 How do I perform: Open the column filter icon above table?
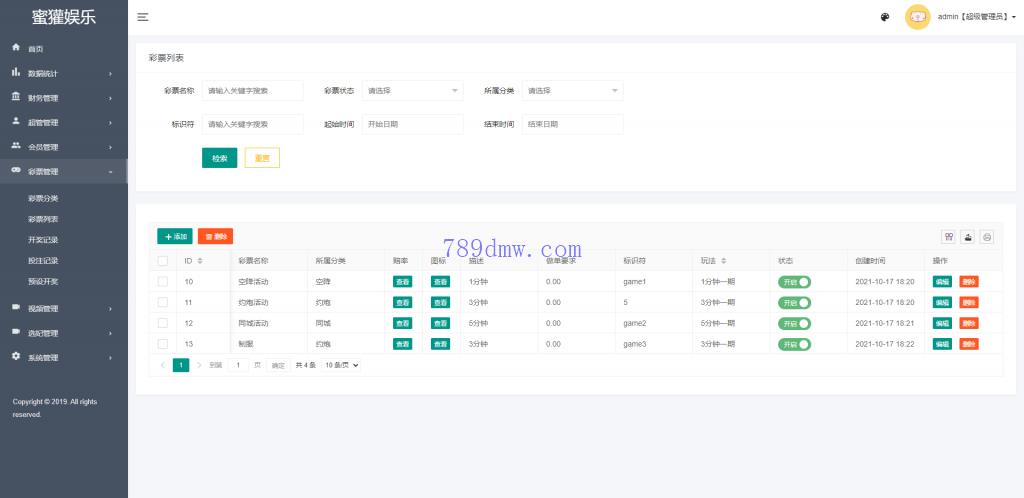pos(948,237)
